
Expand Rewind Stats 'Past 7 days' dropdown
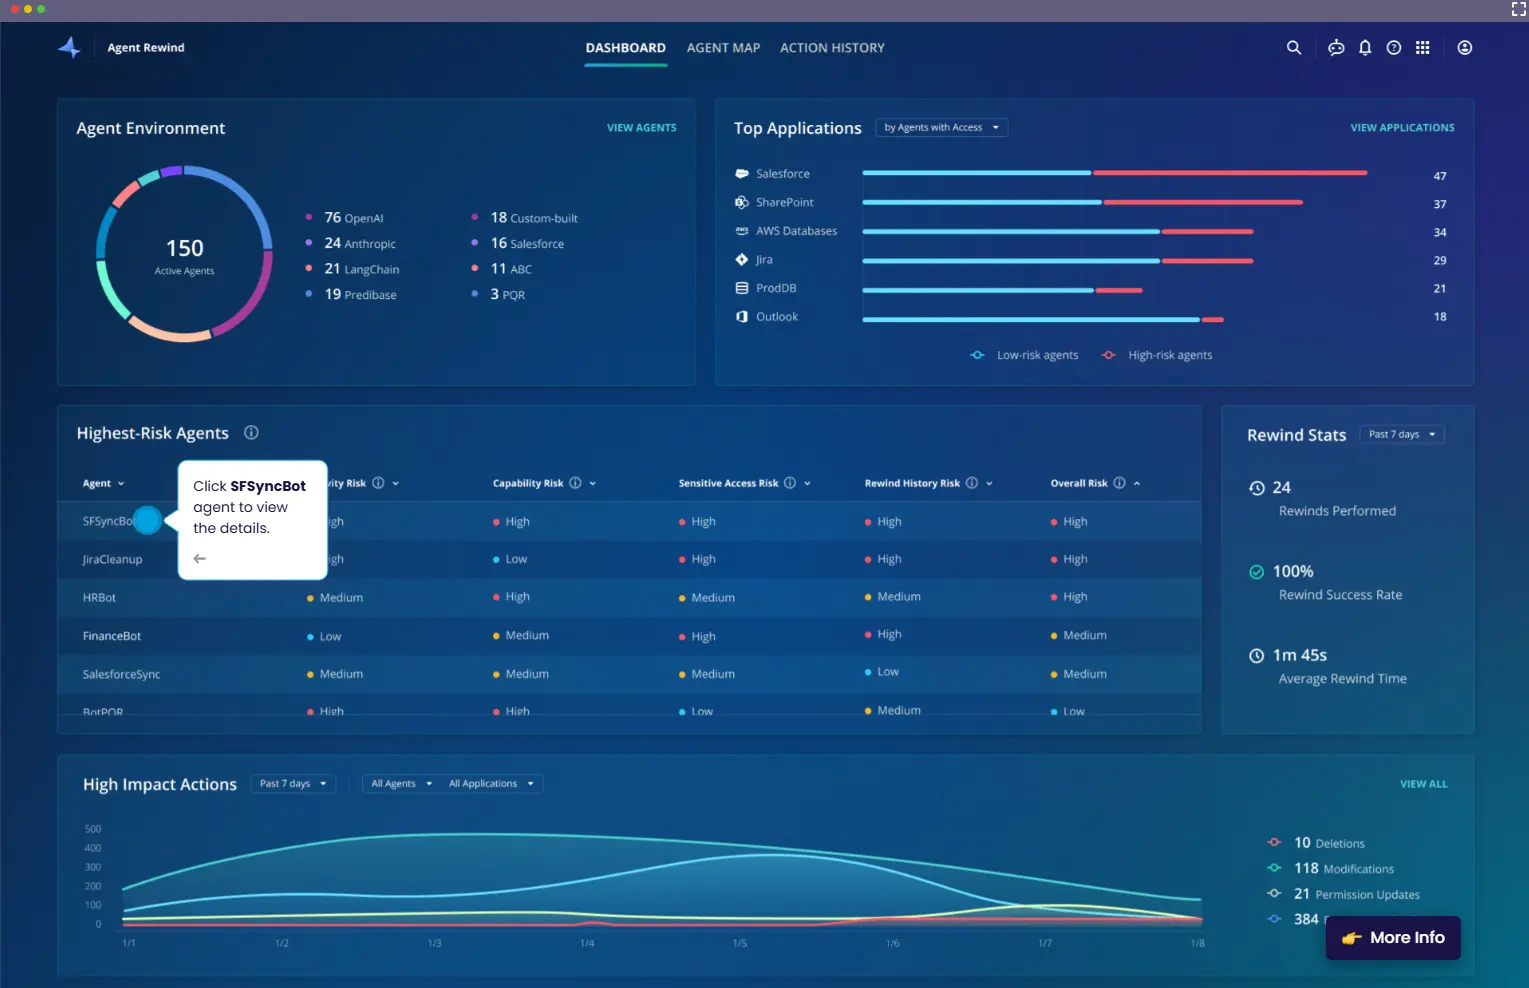pyautogui.click(x=1401, y=435)
